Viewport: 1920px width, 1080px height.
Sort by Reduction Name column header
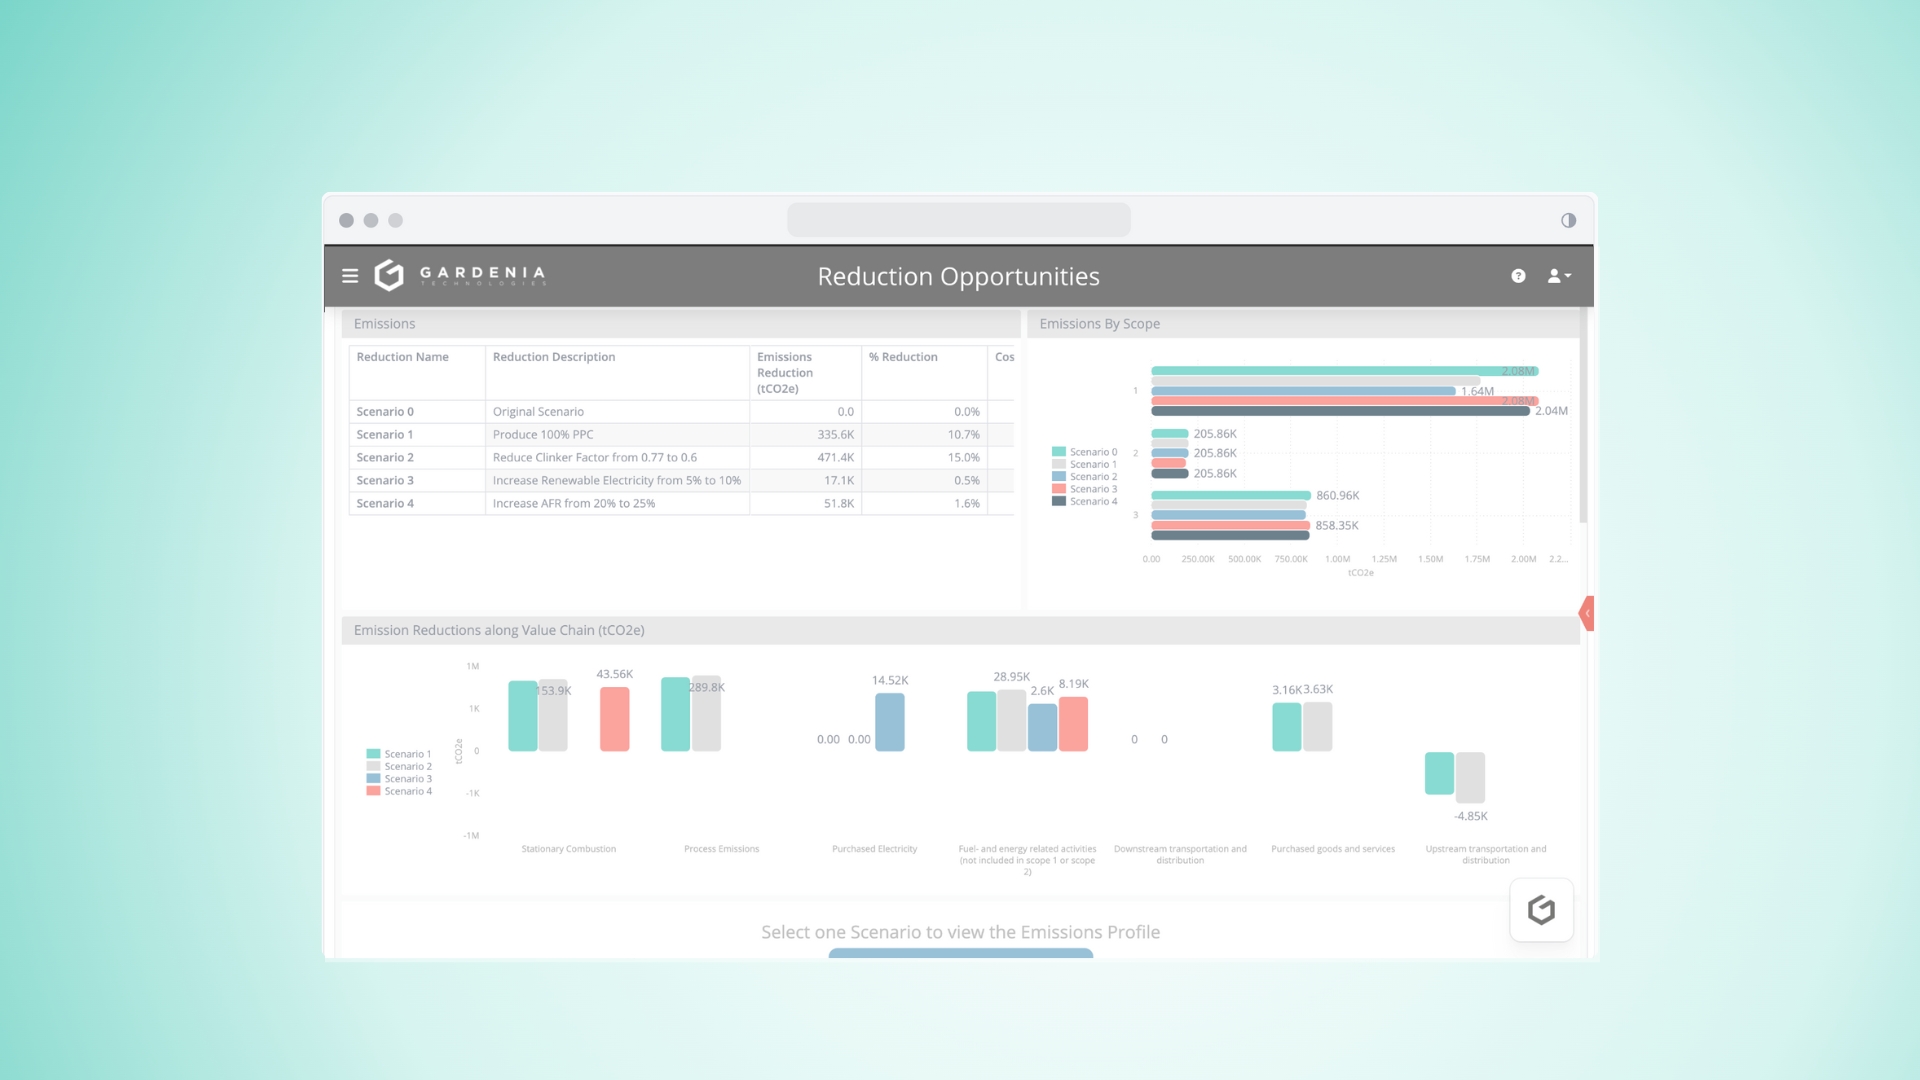tap(417, 373)
